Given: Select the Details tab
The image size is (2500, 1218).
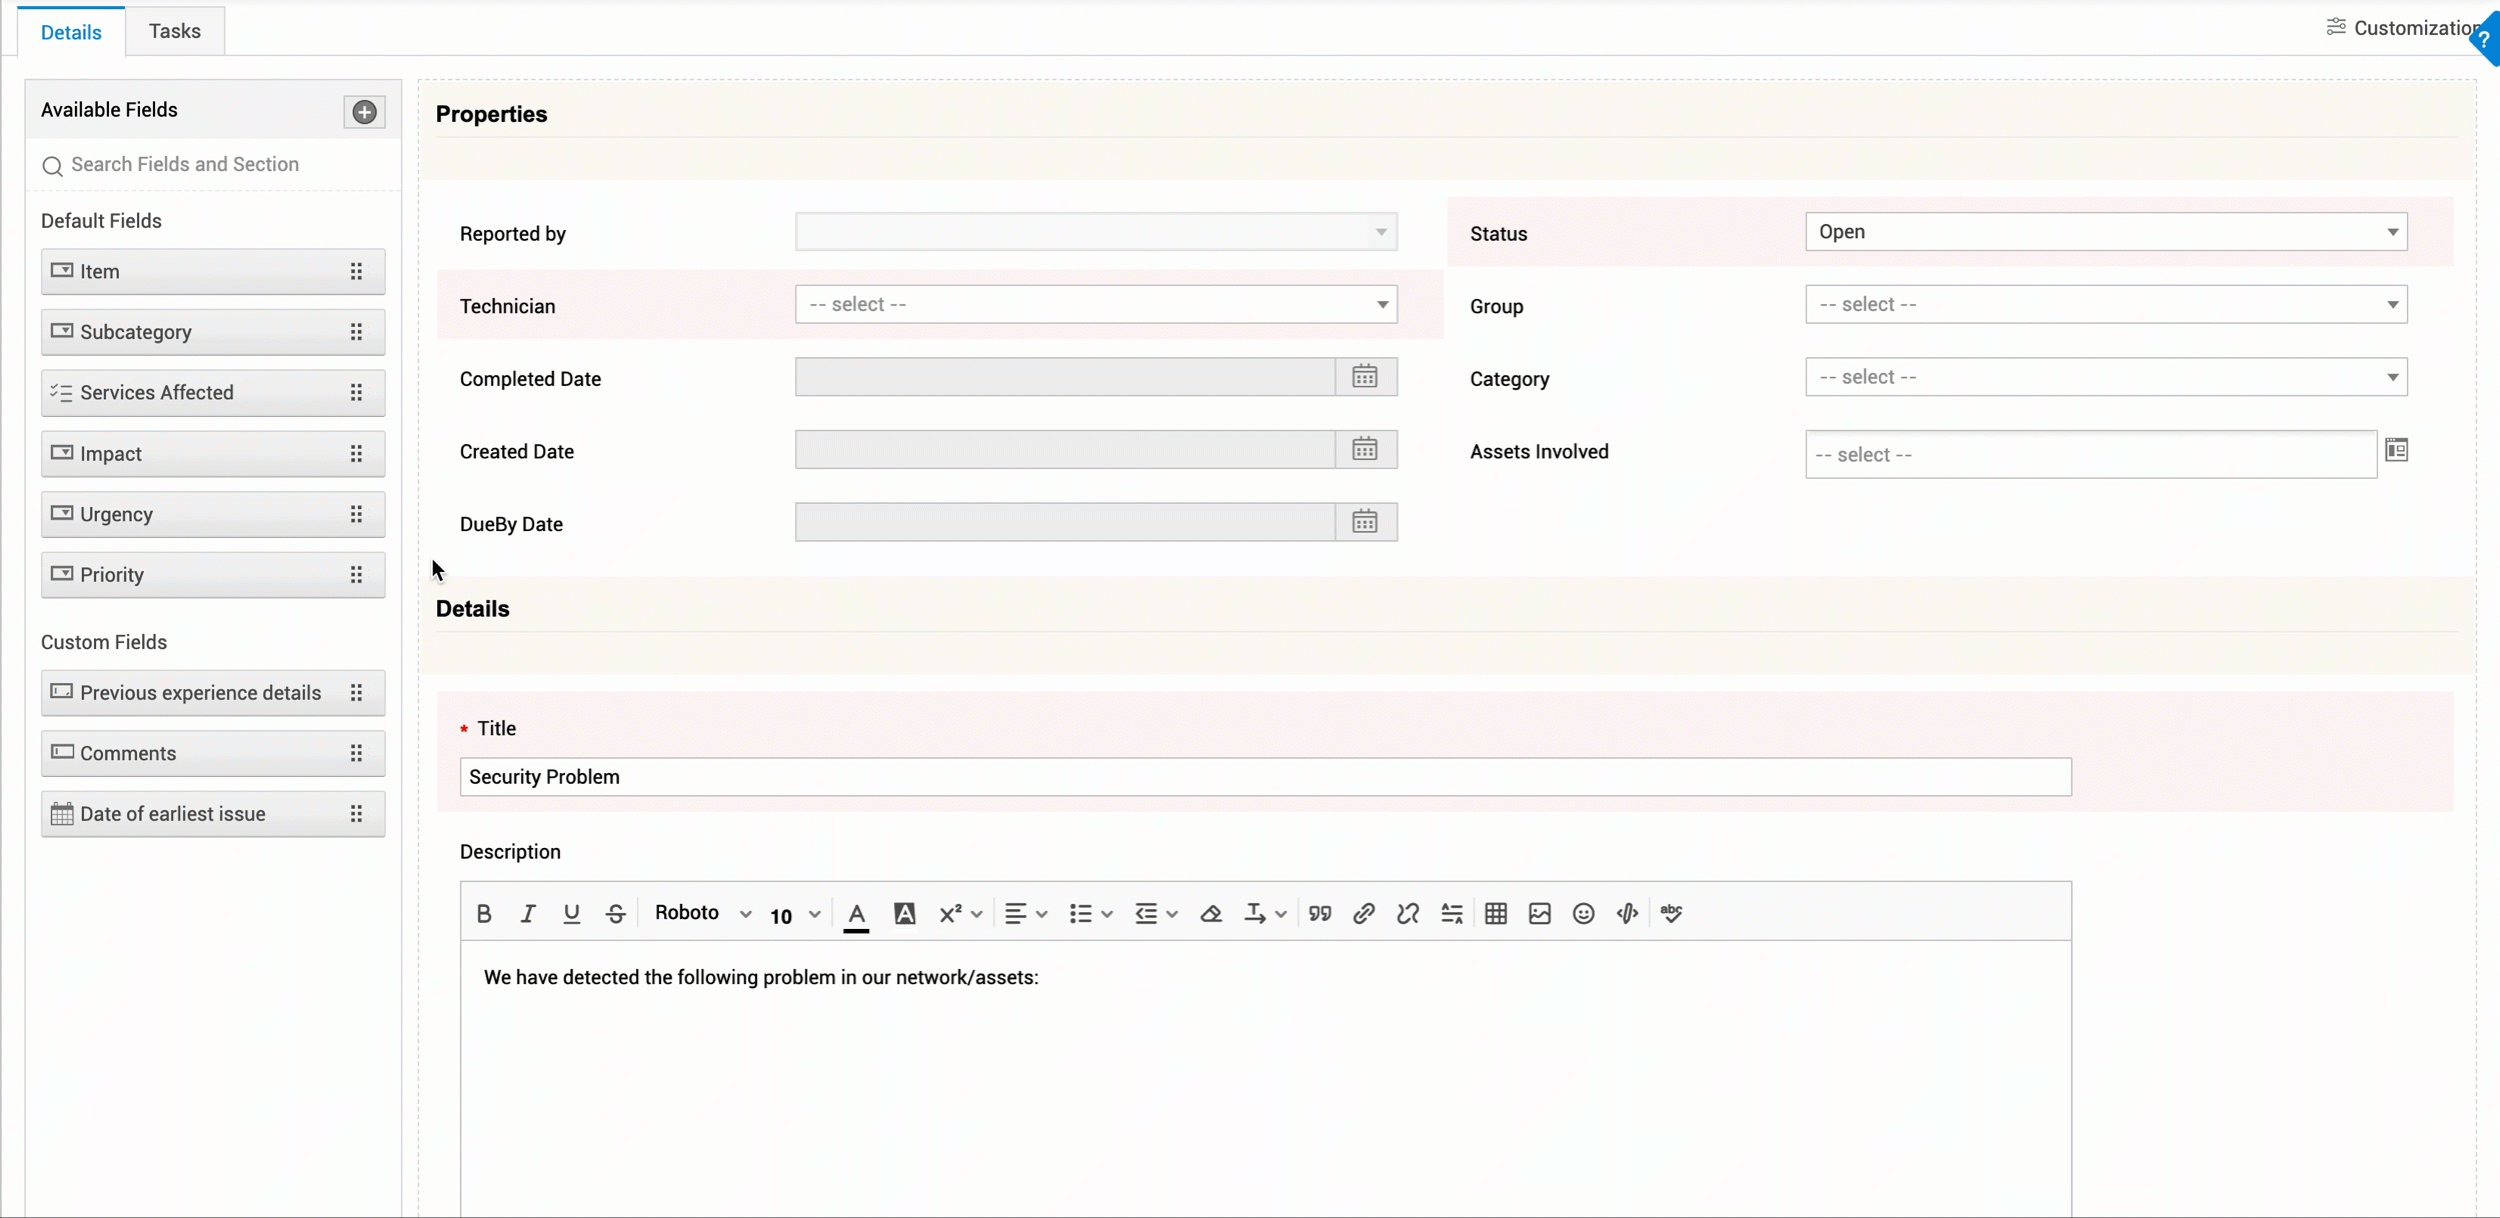Looking at the screenshot, I should (71, 32).
